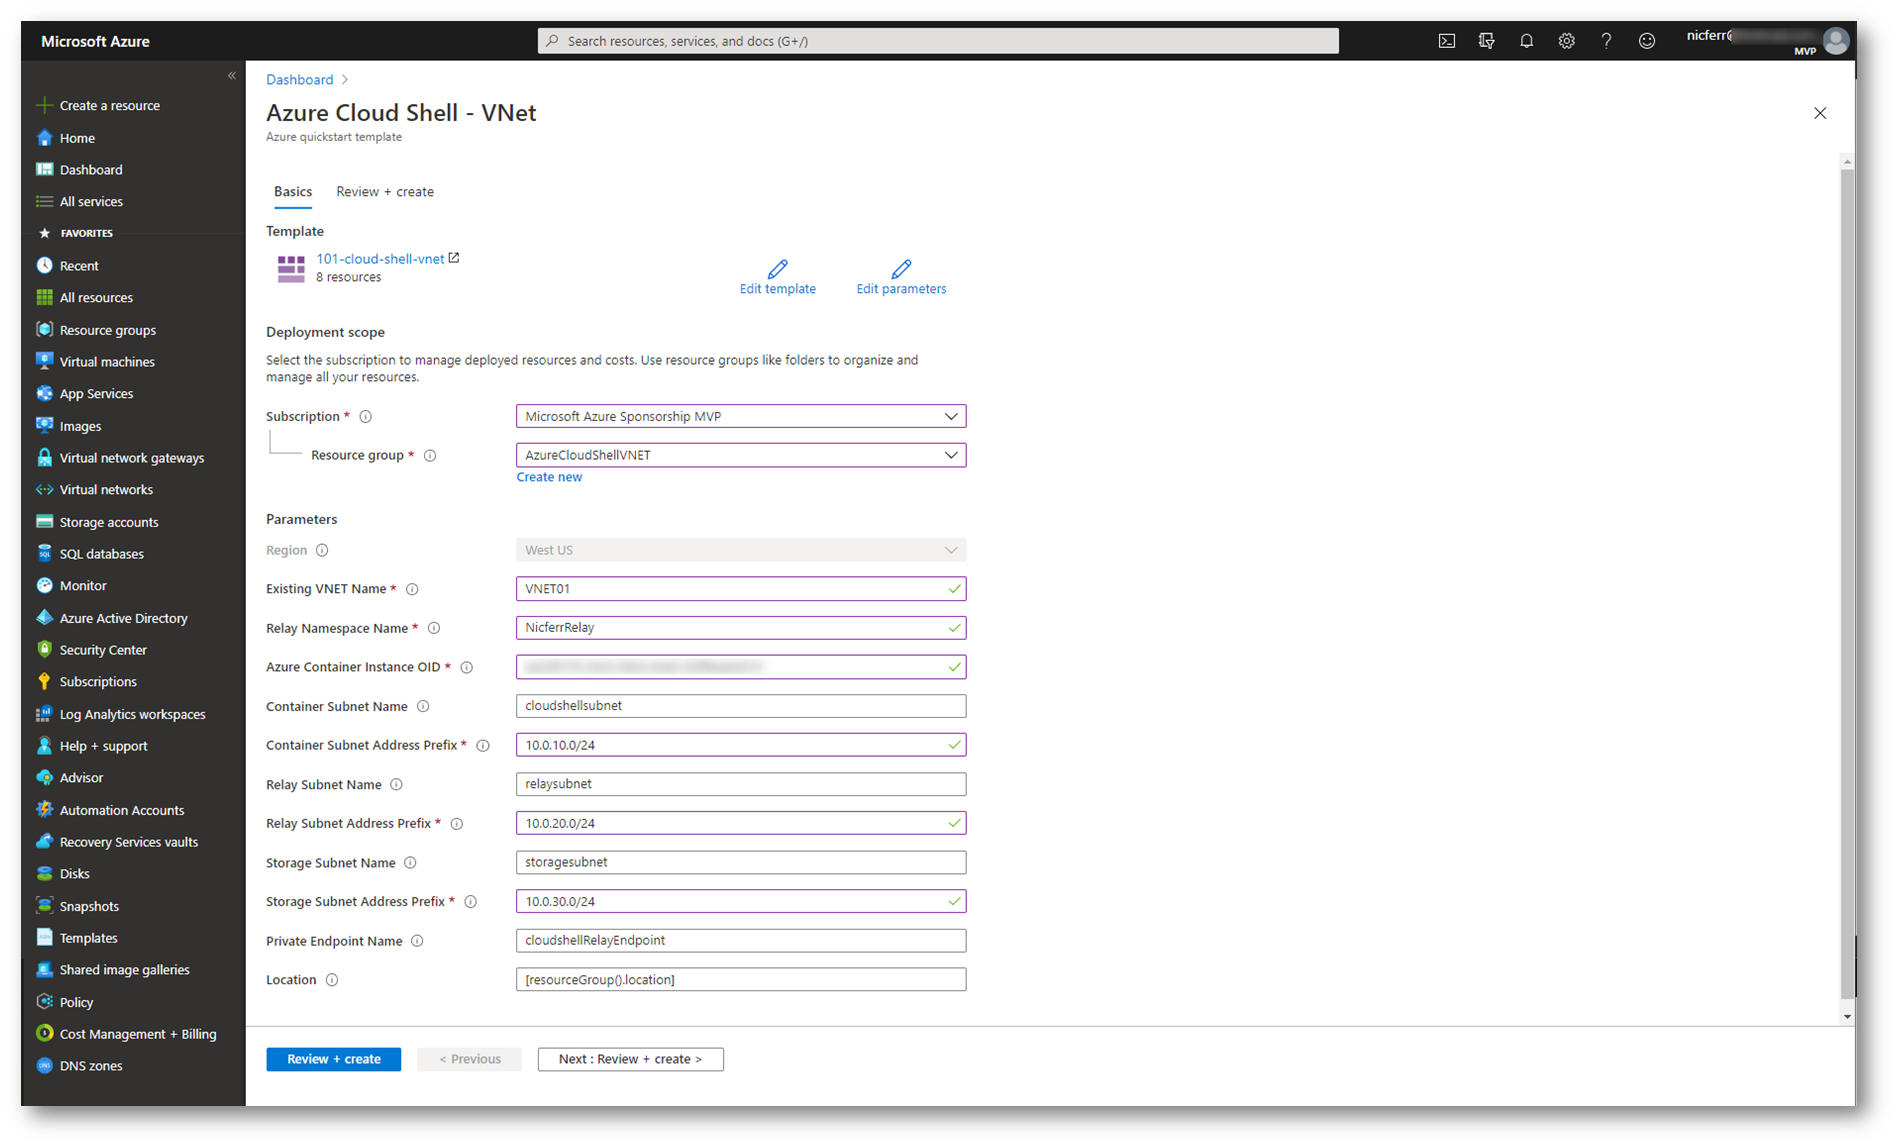Screen dimensions: 1899x1148
Task: Click the Container Subnet Name field
Action: (741, 706)
